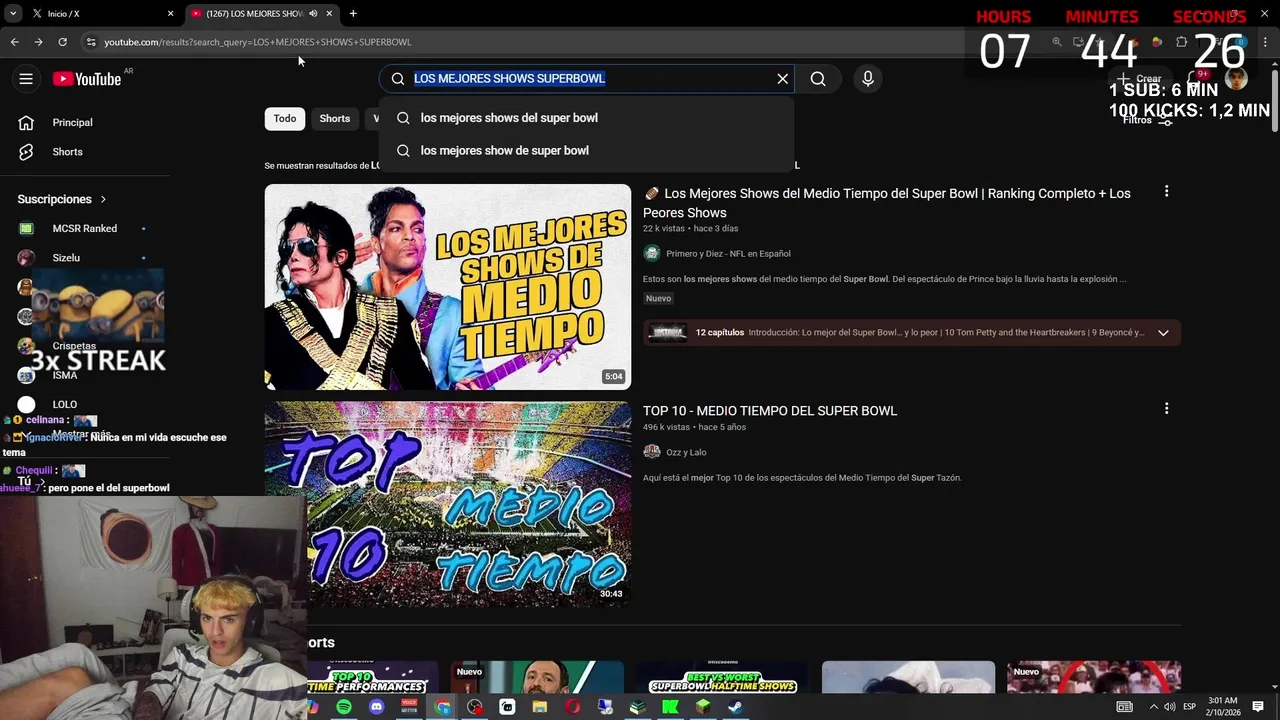Open the green Kick app taskbar icon

point(670,707)
